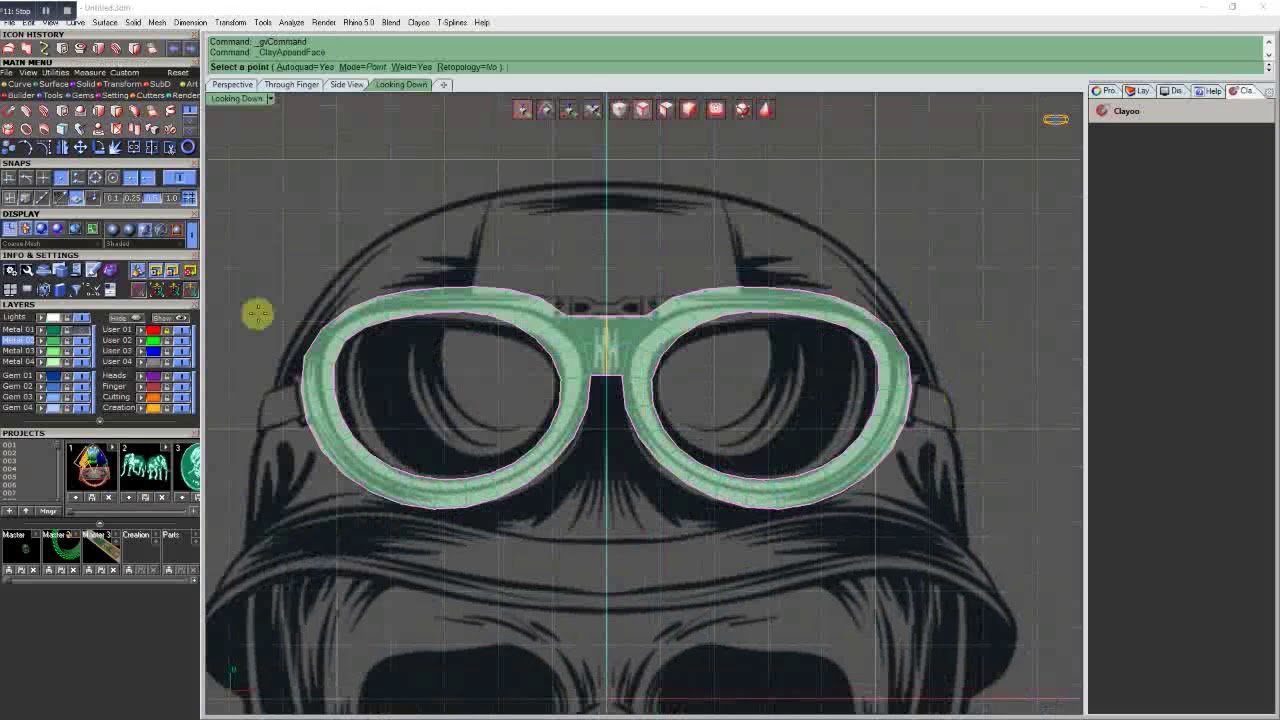
Task: Open the Looking Down viewport dropdown arrow
Action: point(270,99)
